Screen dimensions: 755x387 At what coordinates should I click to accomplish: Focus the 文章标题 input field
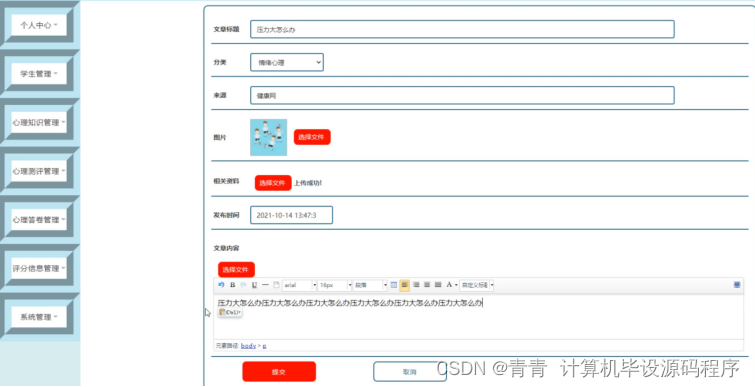[x=462, y=29]
